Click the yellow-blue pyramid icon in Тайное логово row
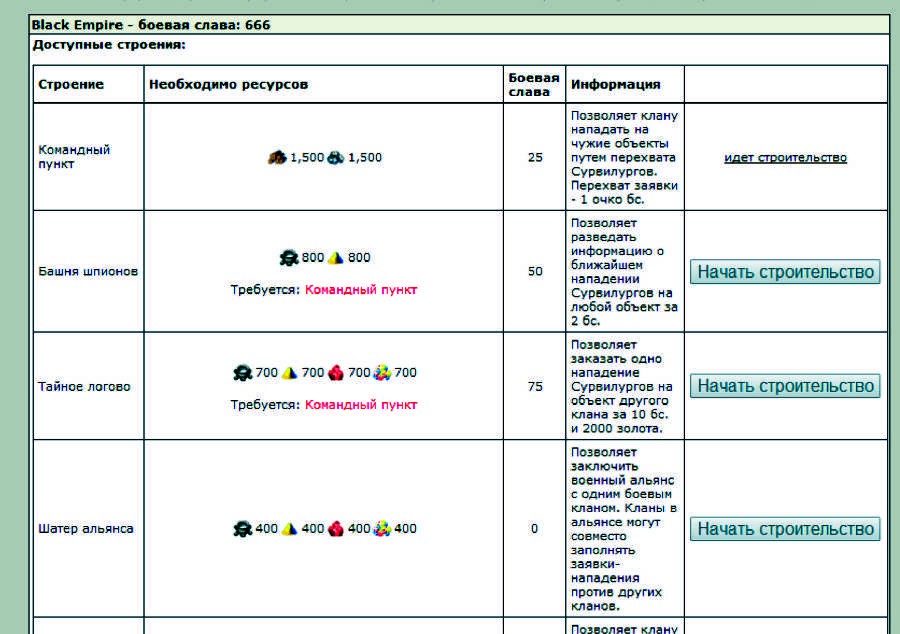Viewport: 900px width, 634px height. click(289, 373)
